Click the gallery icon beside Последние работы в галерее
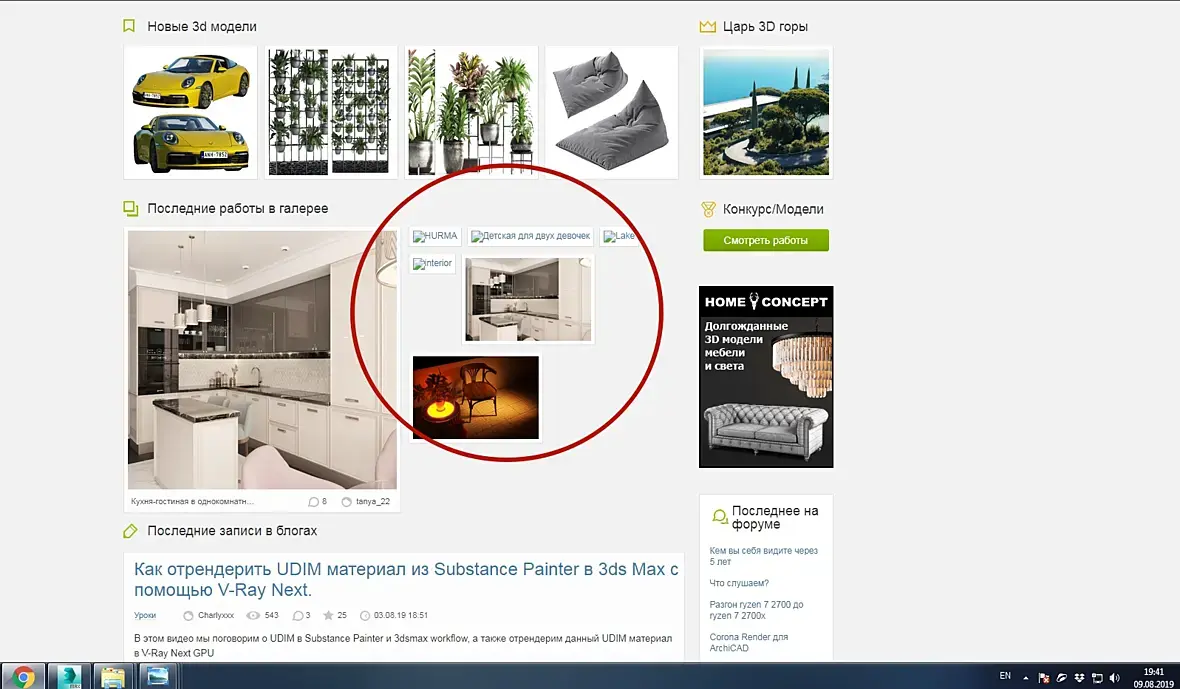The image size is (1180, 689). 131,208
